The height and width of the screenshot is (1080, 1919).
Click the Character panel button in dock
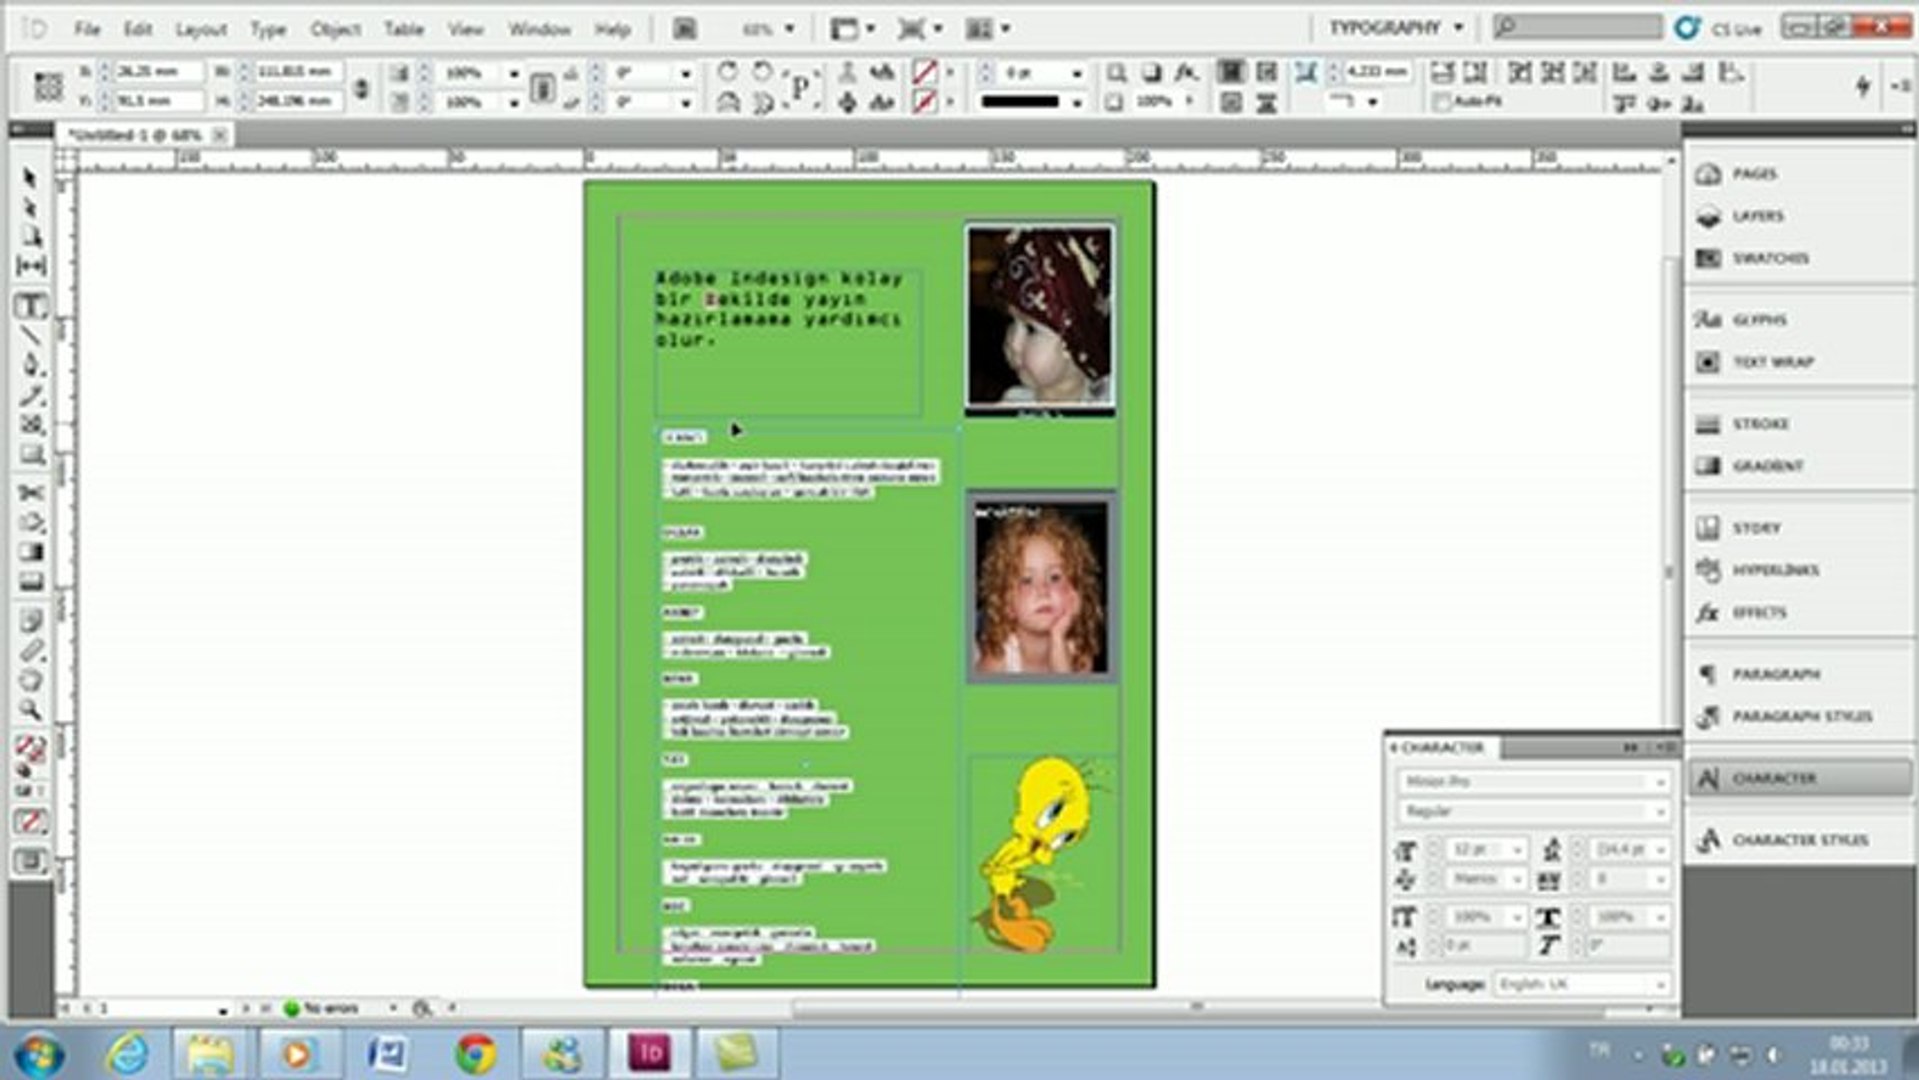[x=1800, y=778]
